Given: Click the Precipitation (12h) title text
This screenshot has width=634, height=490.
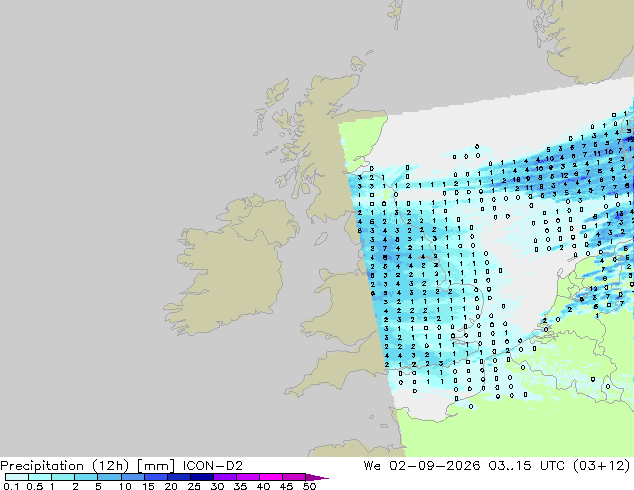Looking at the screenshot, I should 65,466.
